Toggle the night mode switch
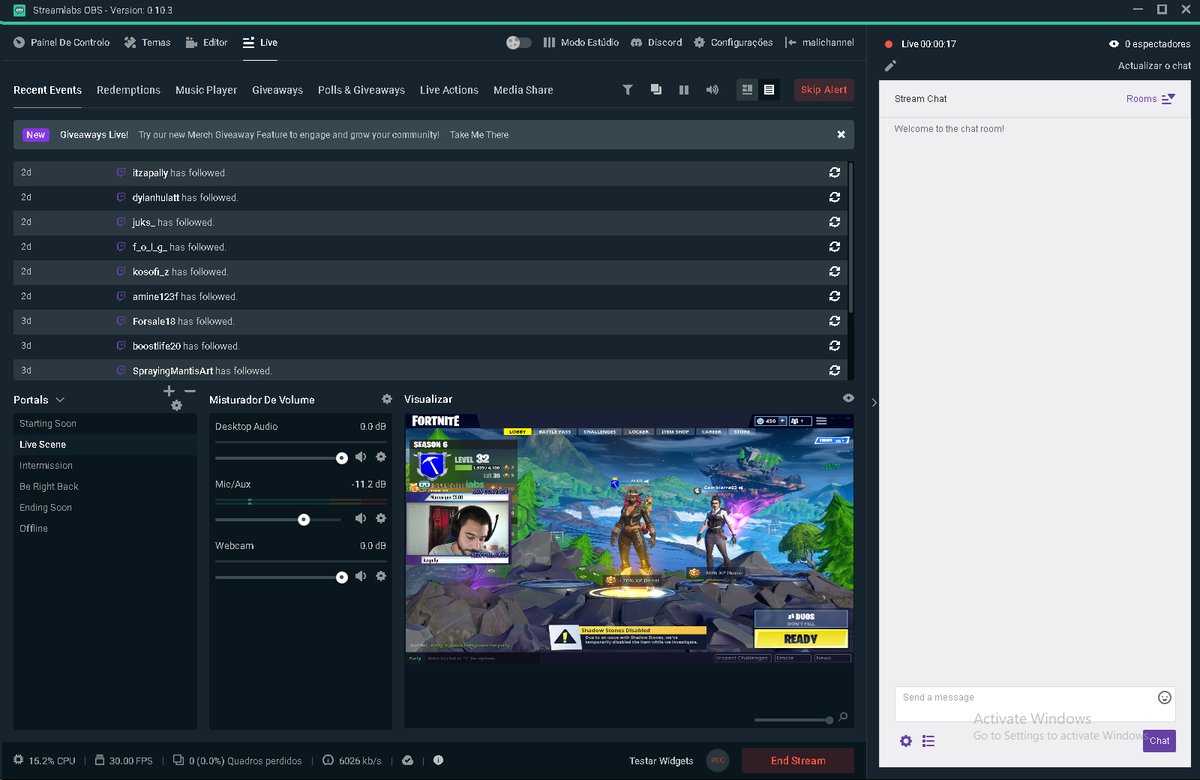This screenshot has width=1200, height=780. (519, 43)
